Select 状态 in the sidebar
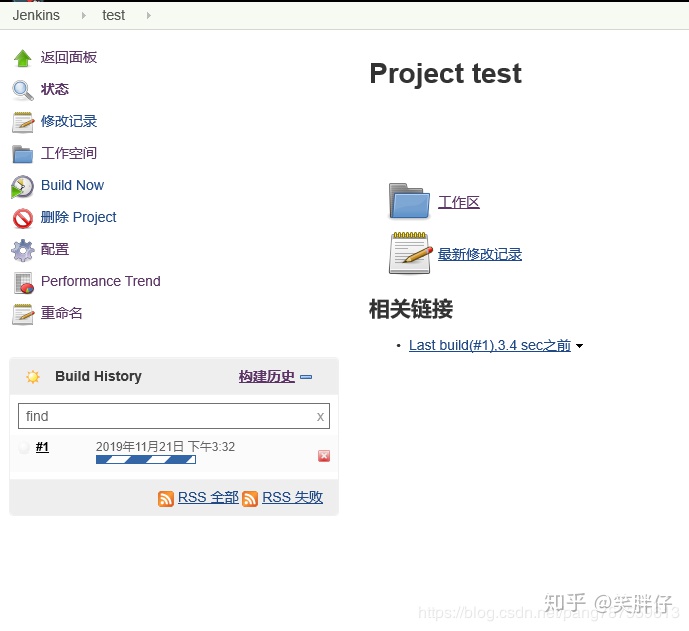The image size is (689, 631). [x=54, y=89]
